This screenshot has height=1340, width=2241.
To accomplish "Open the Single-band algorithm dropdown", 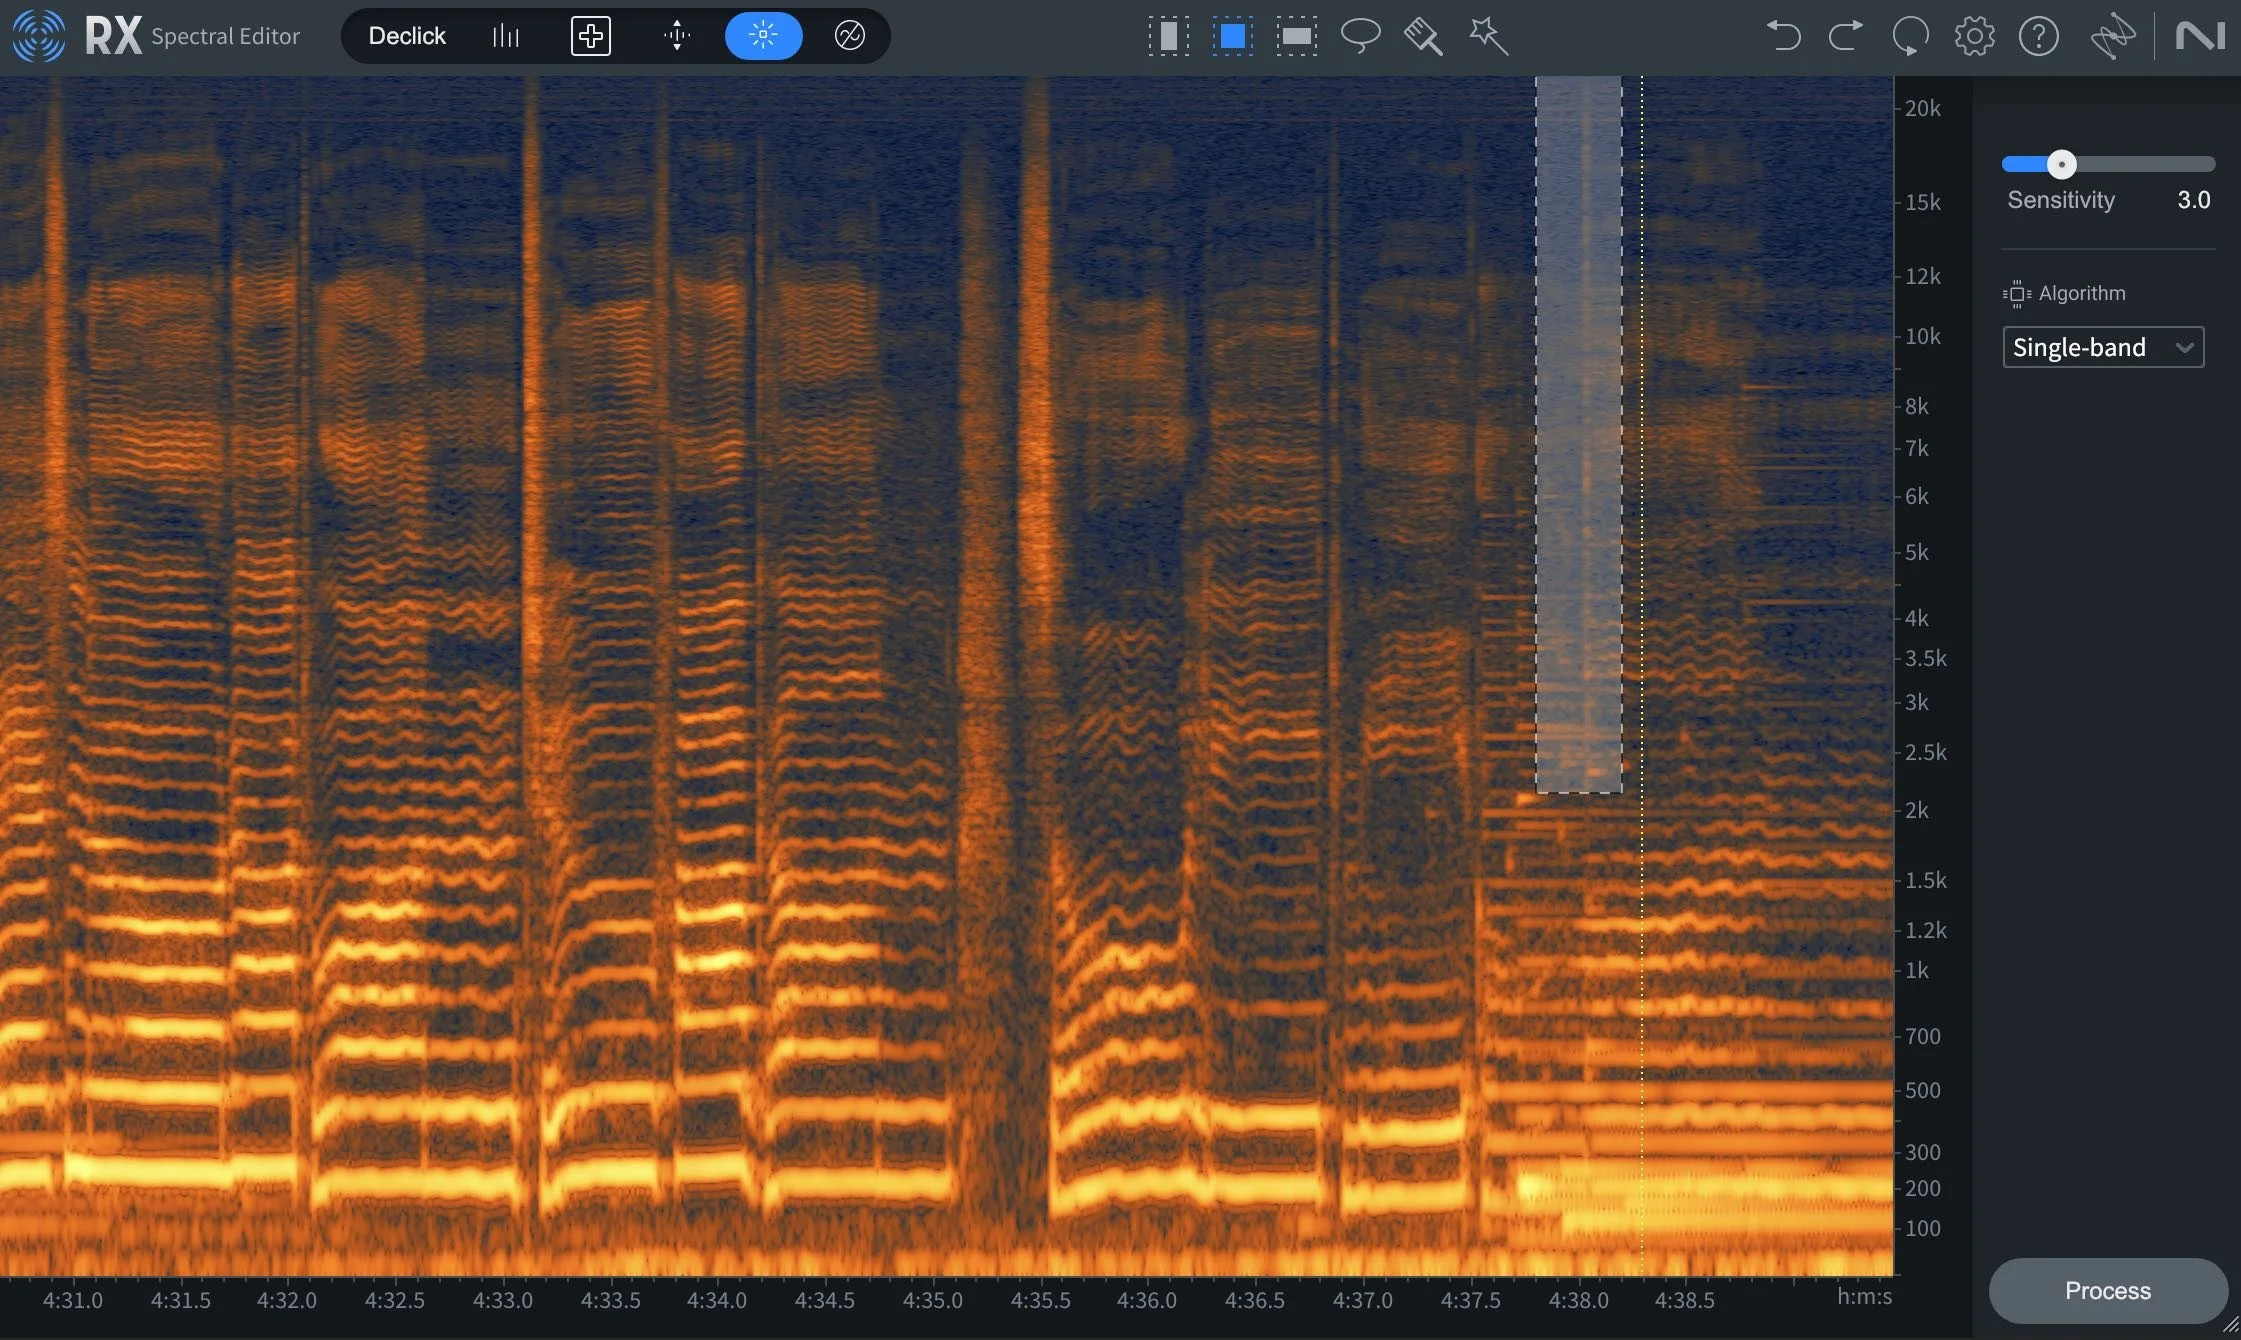I will tap(2103, 347).
